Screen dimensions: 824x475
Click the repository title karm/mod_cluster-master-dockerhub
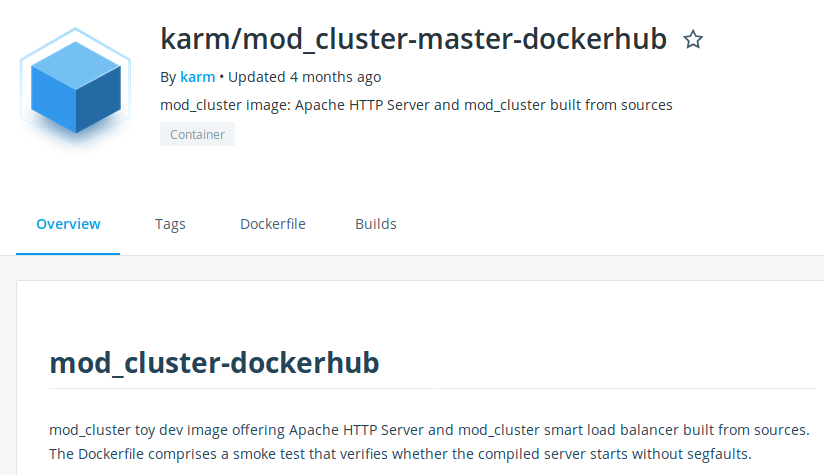414,39
